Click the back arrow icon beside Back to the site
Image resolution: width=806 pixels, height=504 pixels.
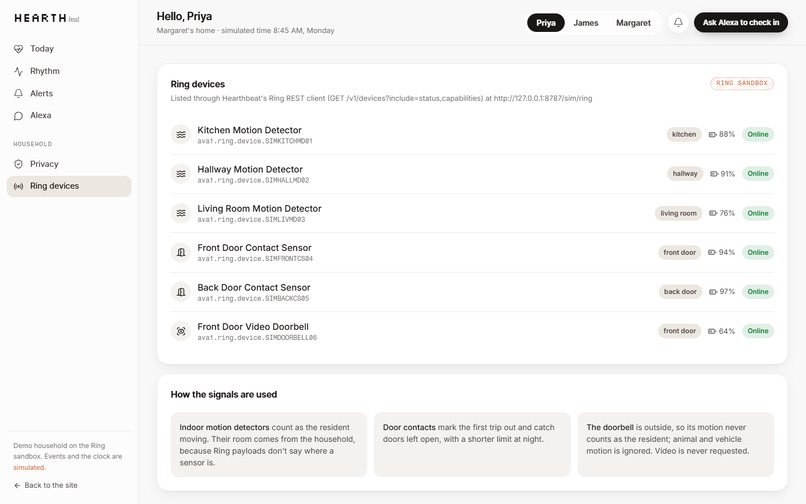17,485
